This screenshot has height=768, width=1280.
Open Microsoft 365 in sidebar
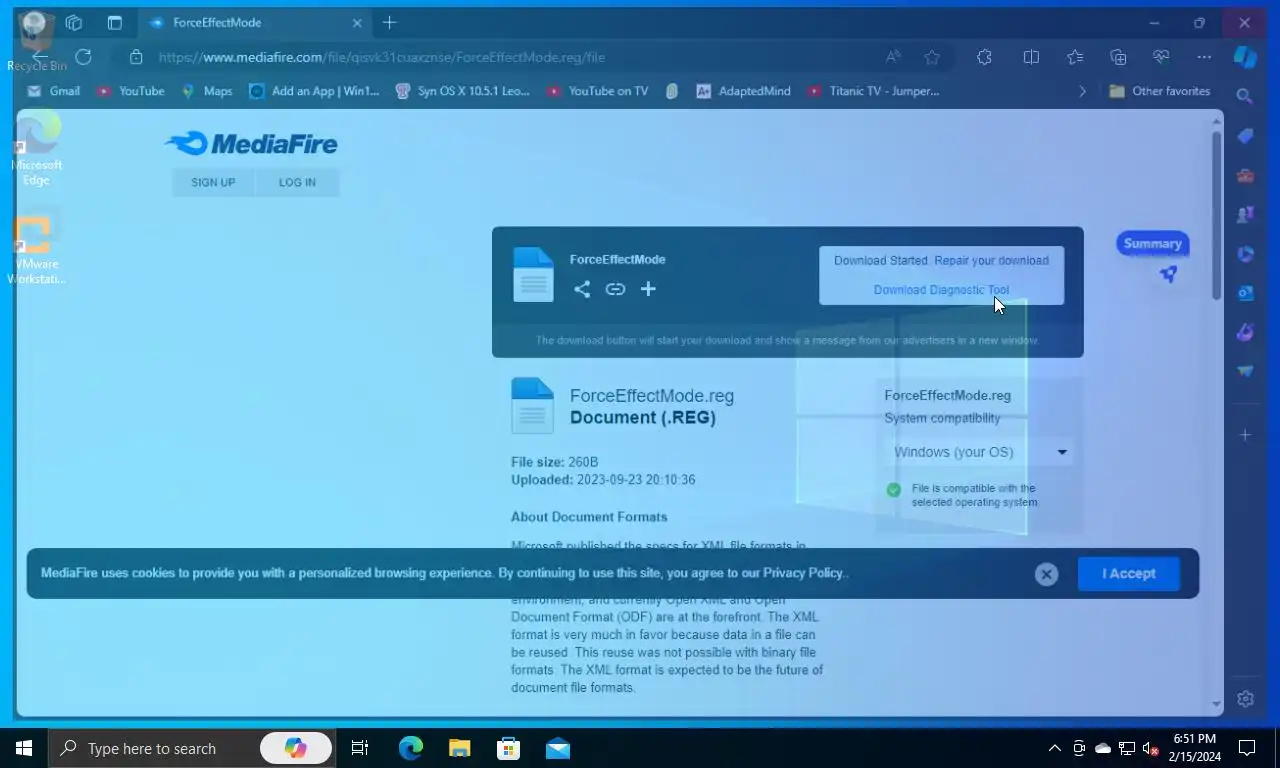(1245, 254)
